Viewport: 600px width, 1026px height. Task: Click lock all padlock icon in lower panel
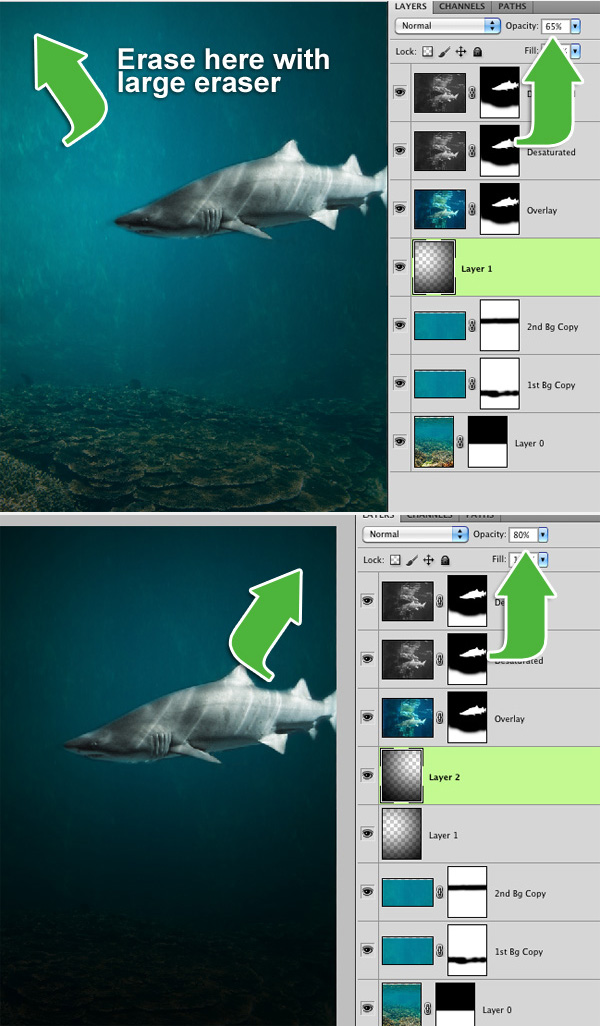tap(446, 560)
